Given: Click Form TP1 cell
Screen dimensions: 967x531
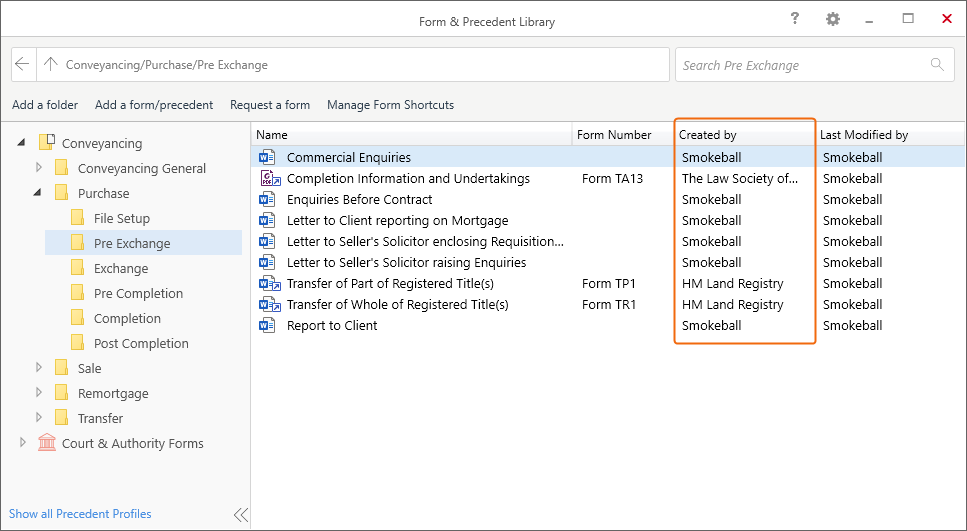Looking at the screenshot, I should (x=609, y=283).
